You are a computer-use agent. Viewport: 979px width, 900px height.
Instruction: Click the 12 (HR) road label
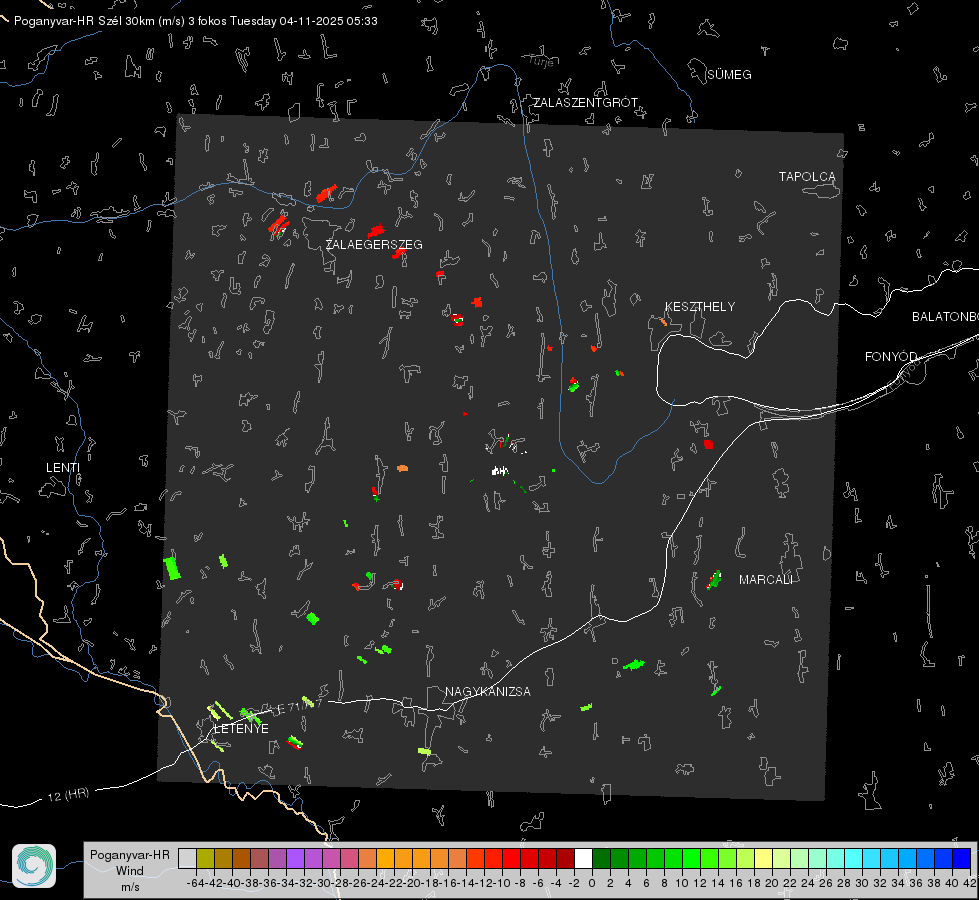pos(69,795)
